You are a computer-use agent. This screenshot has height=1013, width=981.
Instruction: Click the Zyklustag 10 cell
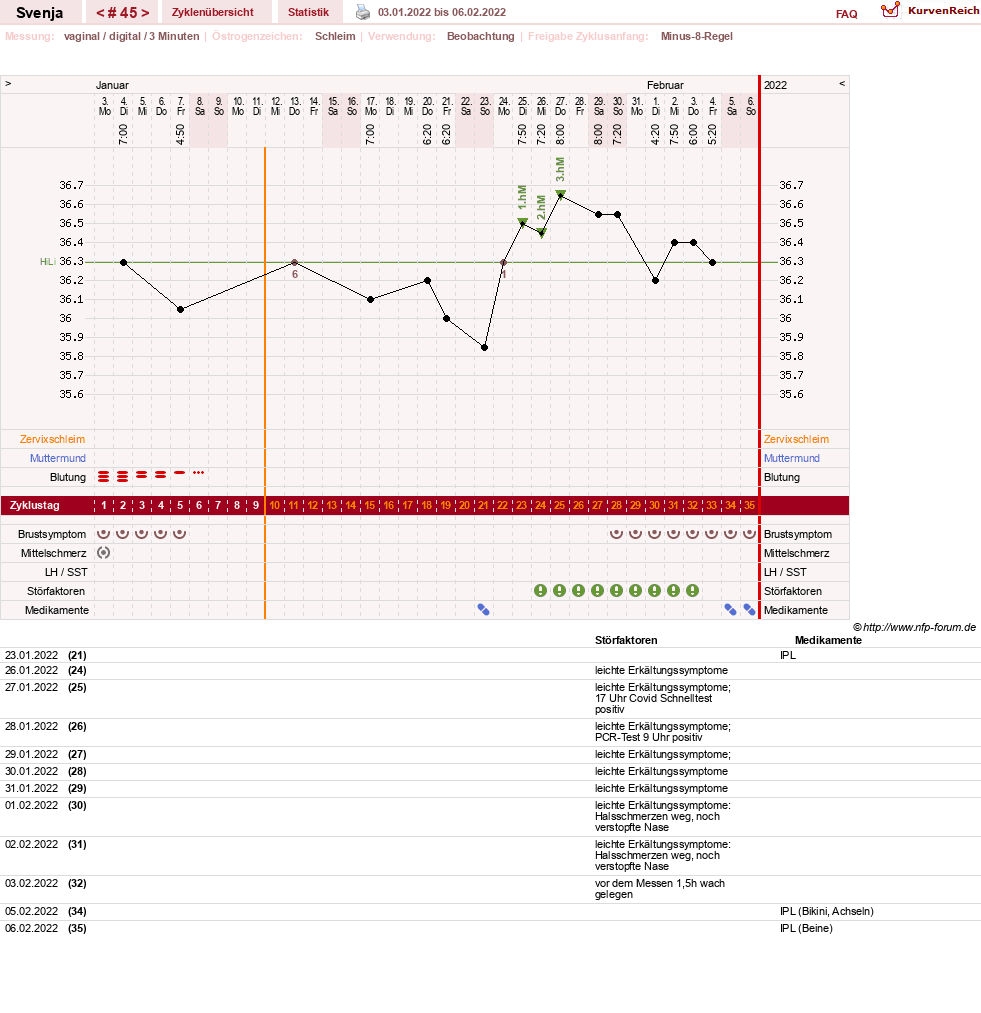275,505
